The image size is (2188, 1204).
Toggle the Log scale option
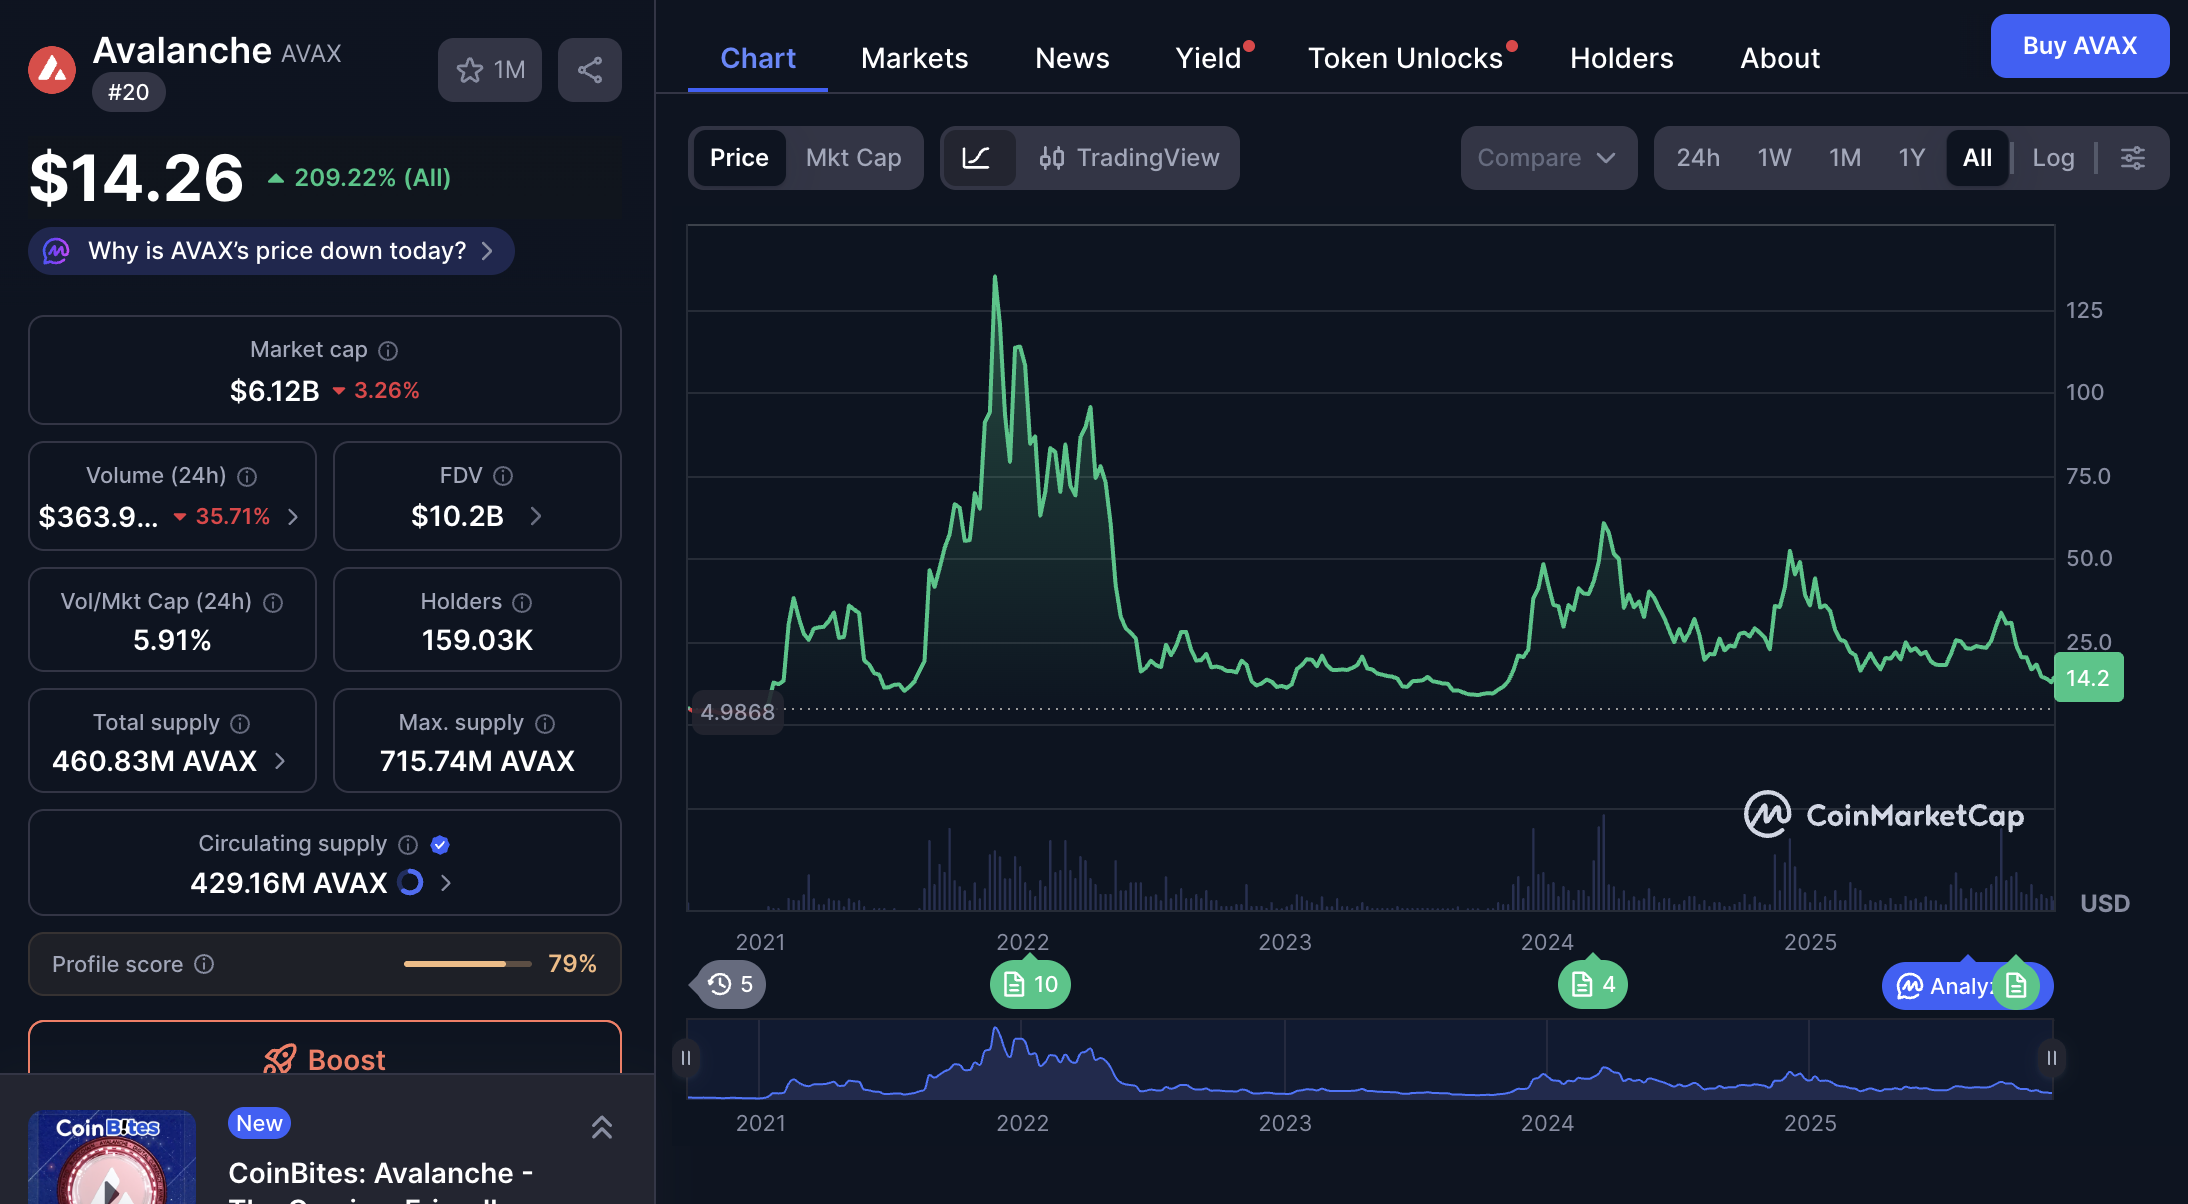pyautogui.click(x=2053, y=158)
